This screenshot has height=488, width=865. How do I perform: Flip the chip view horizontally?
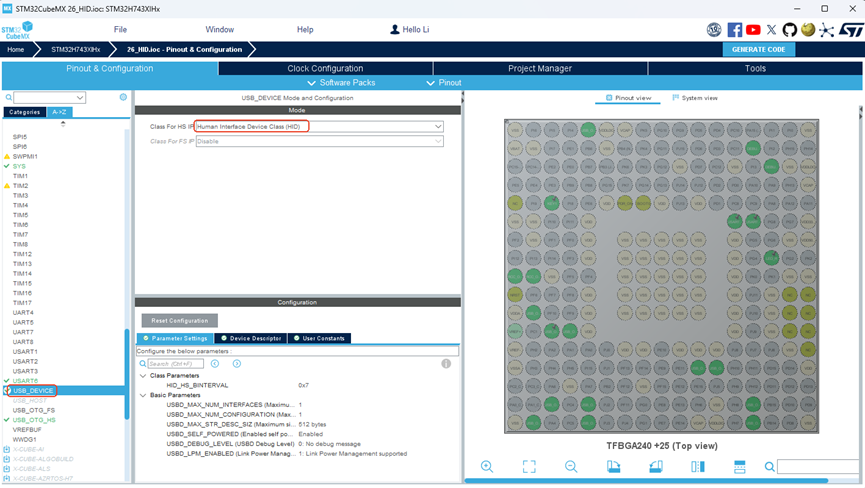(x=698, y=466)
